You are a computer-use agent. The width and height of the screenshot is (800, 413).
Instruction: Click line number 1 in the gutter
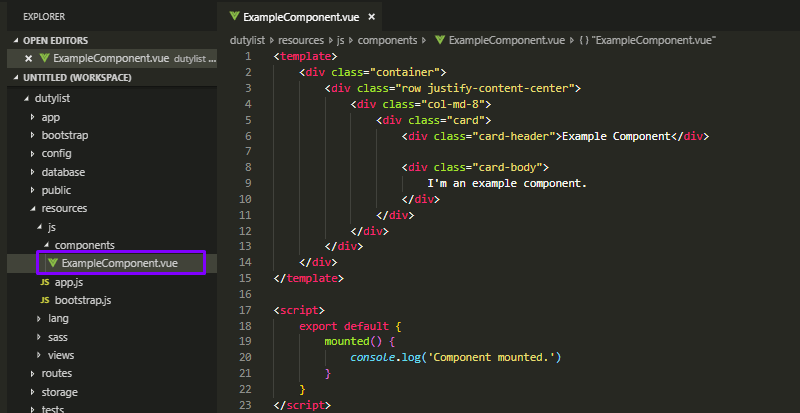point(248,56)
